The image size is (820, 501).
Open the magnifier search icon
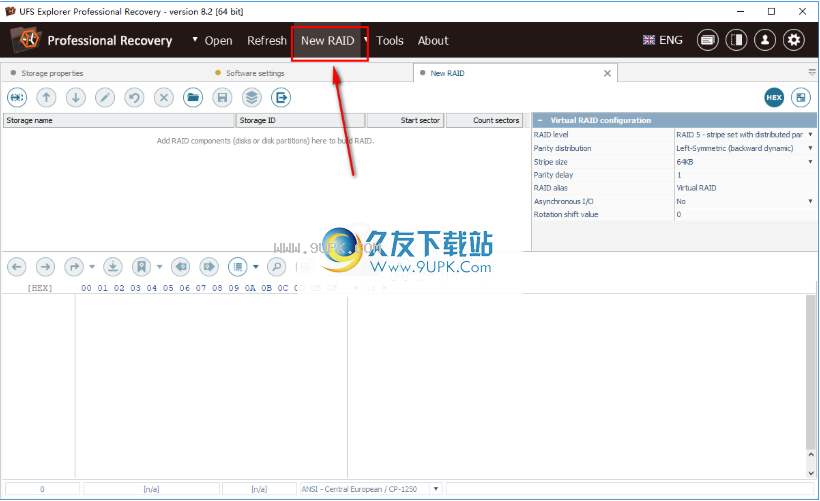click(x=276, y=267)
